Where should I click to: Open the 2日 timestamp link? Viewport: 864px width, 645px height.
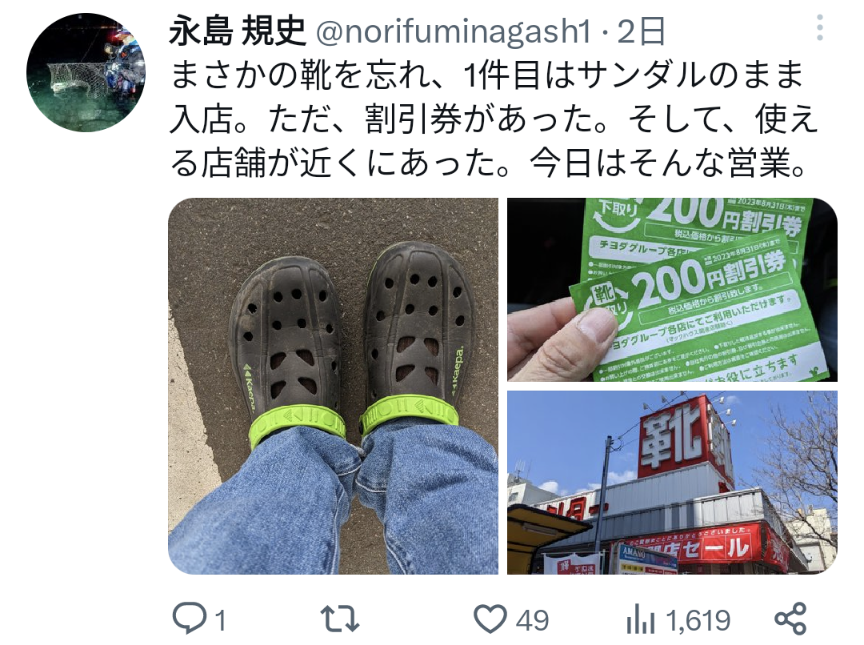pyautogui.click(x=641, y=31)
